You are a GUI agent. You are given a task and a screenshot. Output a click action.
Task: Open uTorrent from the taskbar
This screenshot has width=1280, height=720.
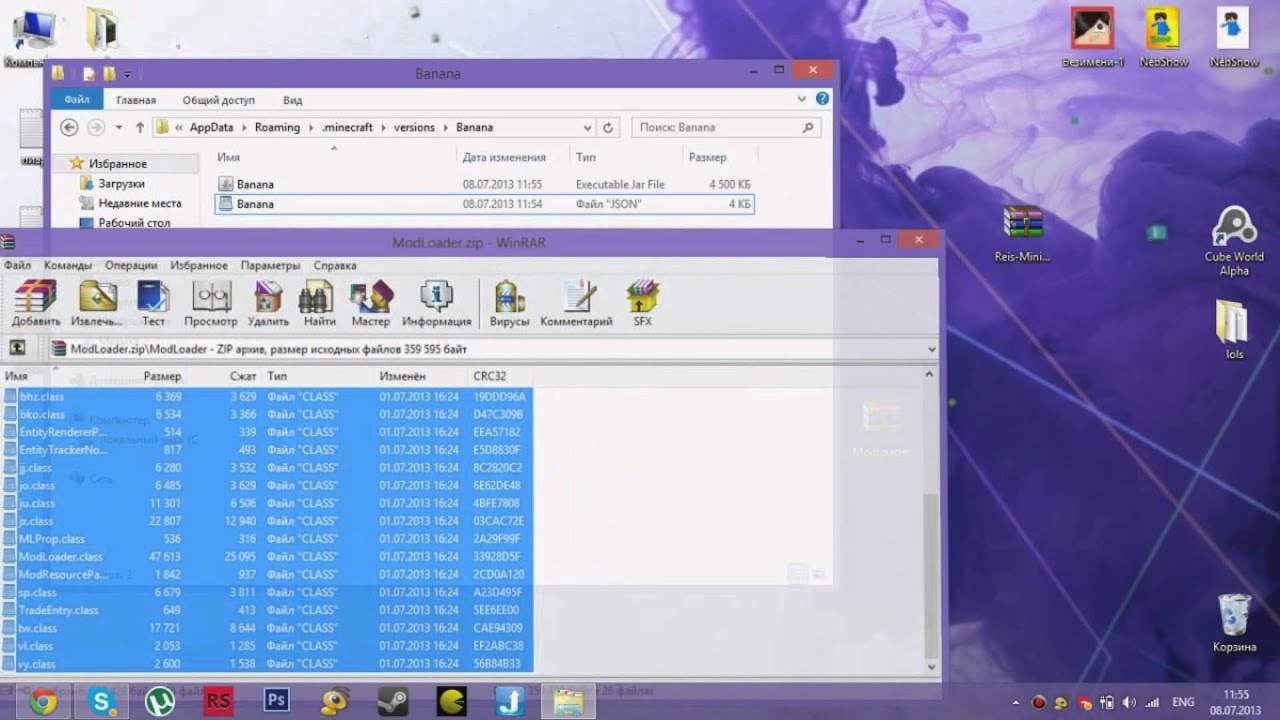159,702
